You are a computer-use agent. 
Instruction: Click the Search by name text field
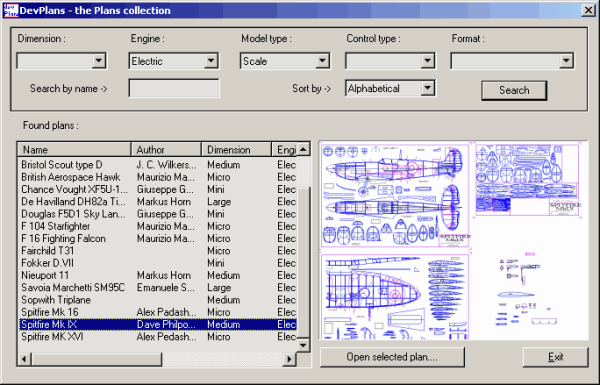(174, 88)
